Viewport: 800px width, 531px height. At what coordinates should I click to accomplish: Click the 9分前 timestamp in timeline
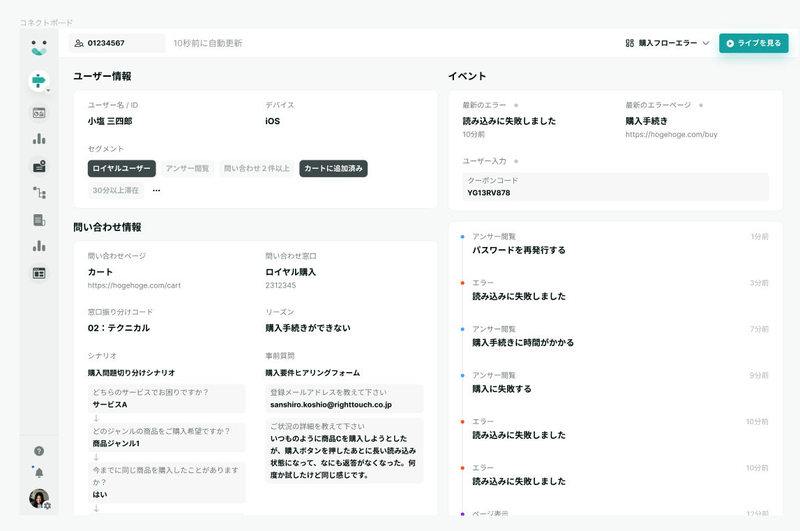[759, 375]
